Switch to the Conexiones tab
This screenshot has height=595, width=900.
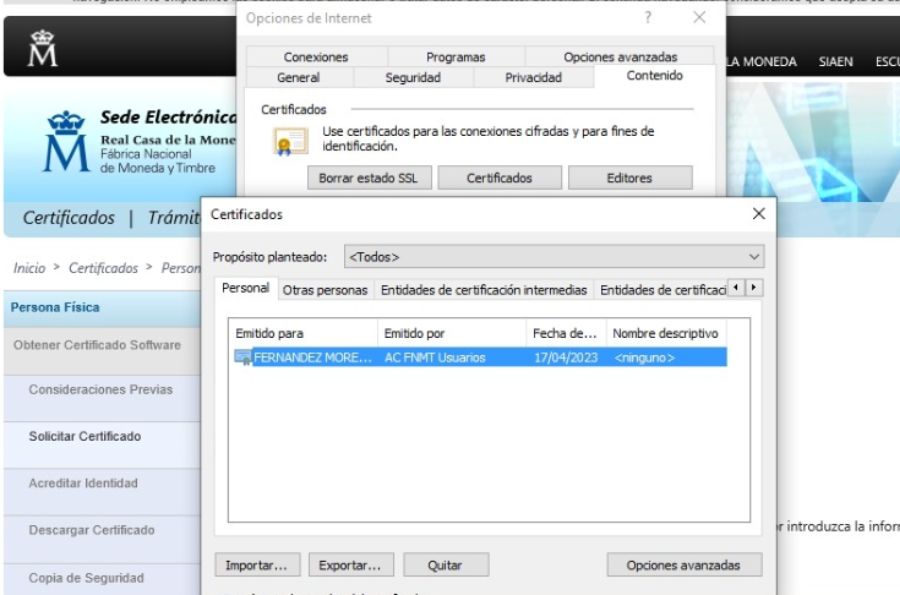[x=316, y=57]
